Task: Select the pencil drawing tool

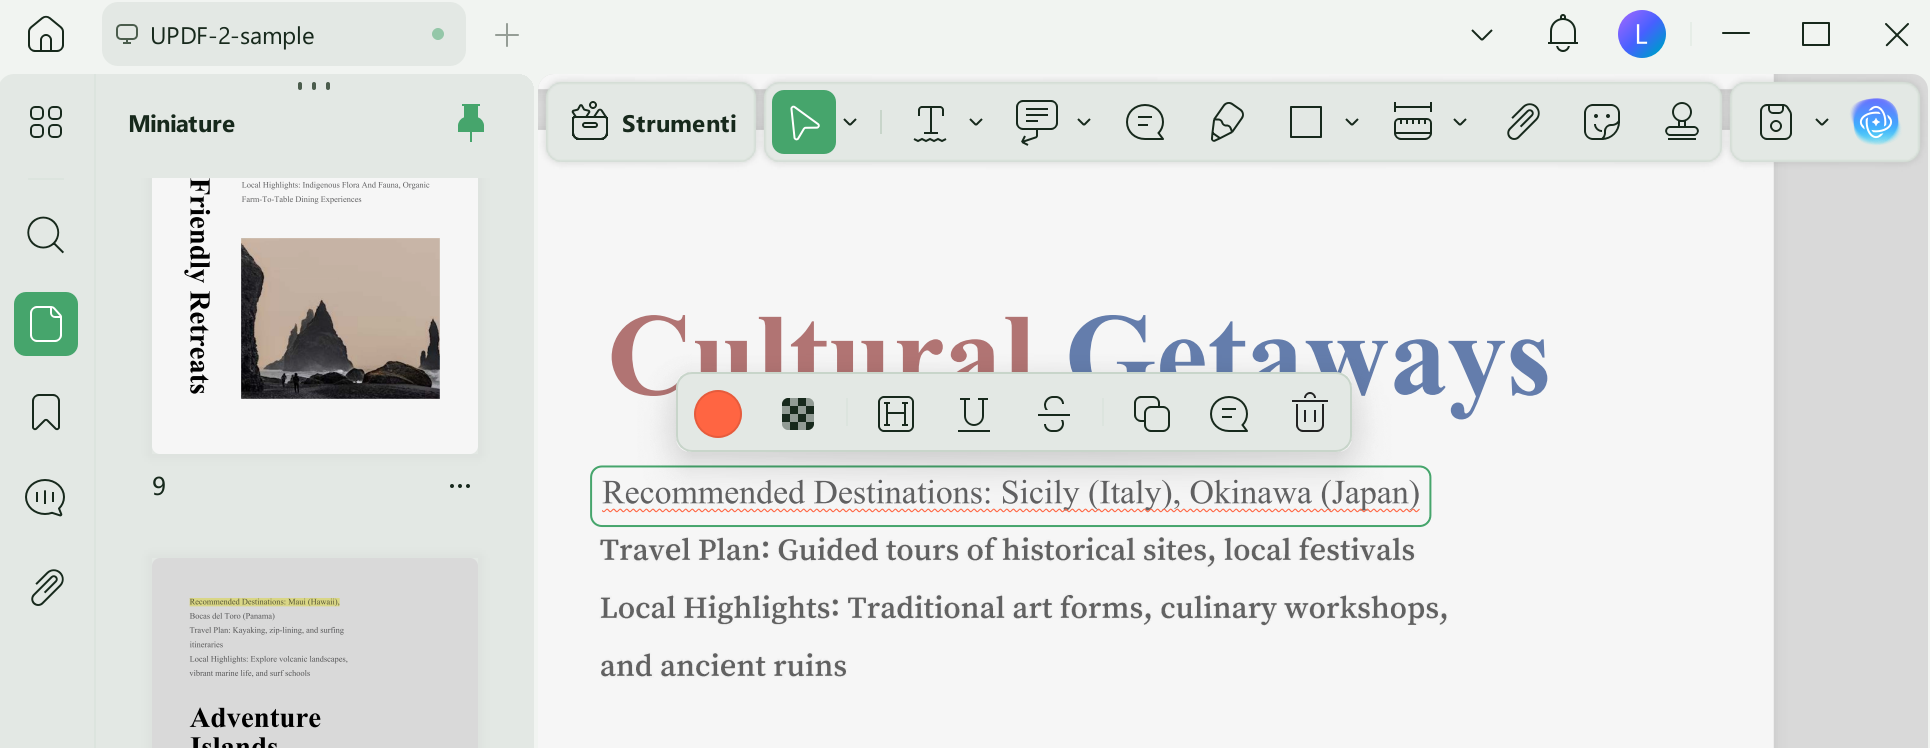Action: coord(1226,122)
